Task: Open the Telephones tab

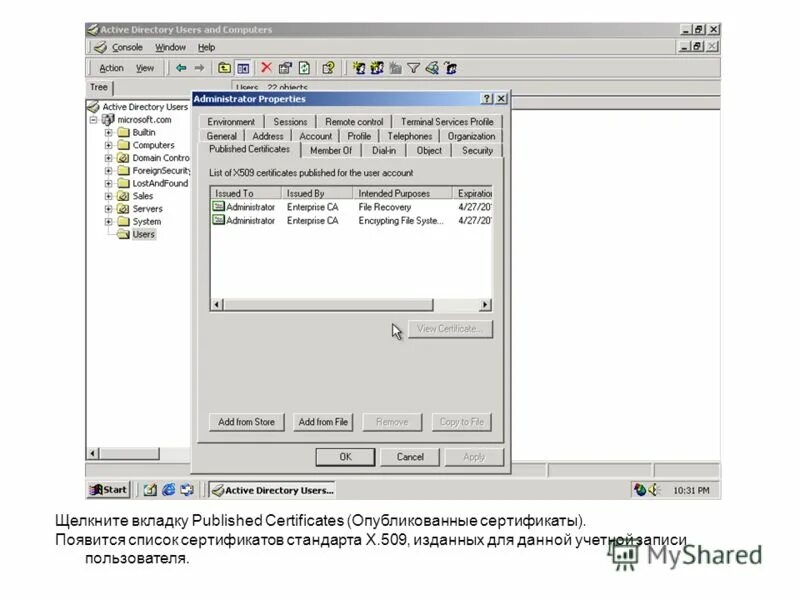Action: click(410, 136)
